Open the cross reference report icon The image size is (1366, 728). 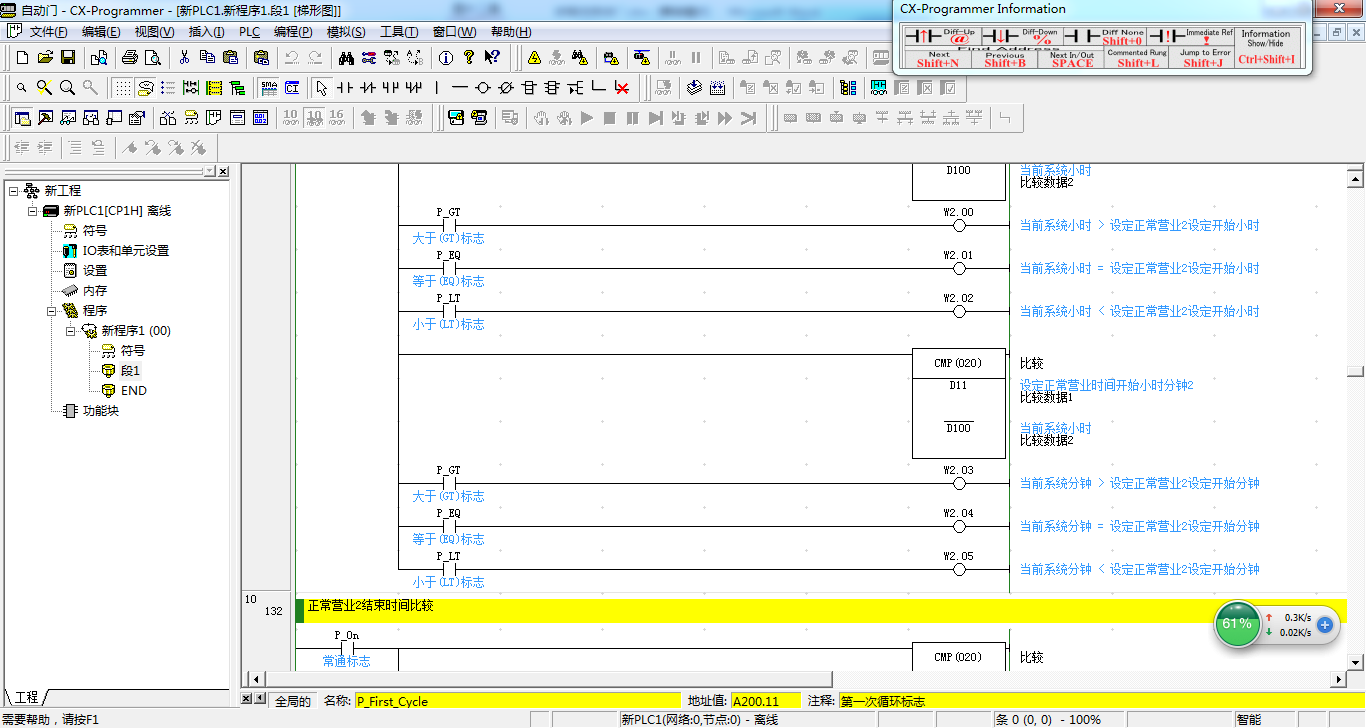[x=168, y=118]
